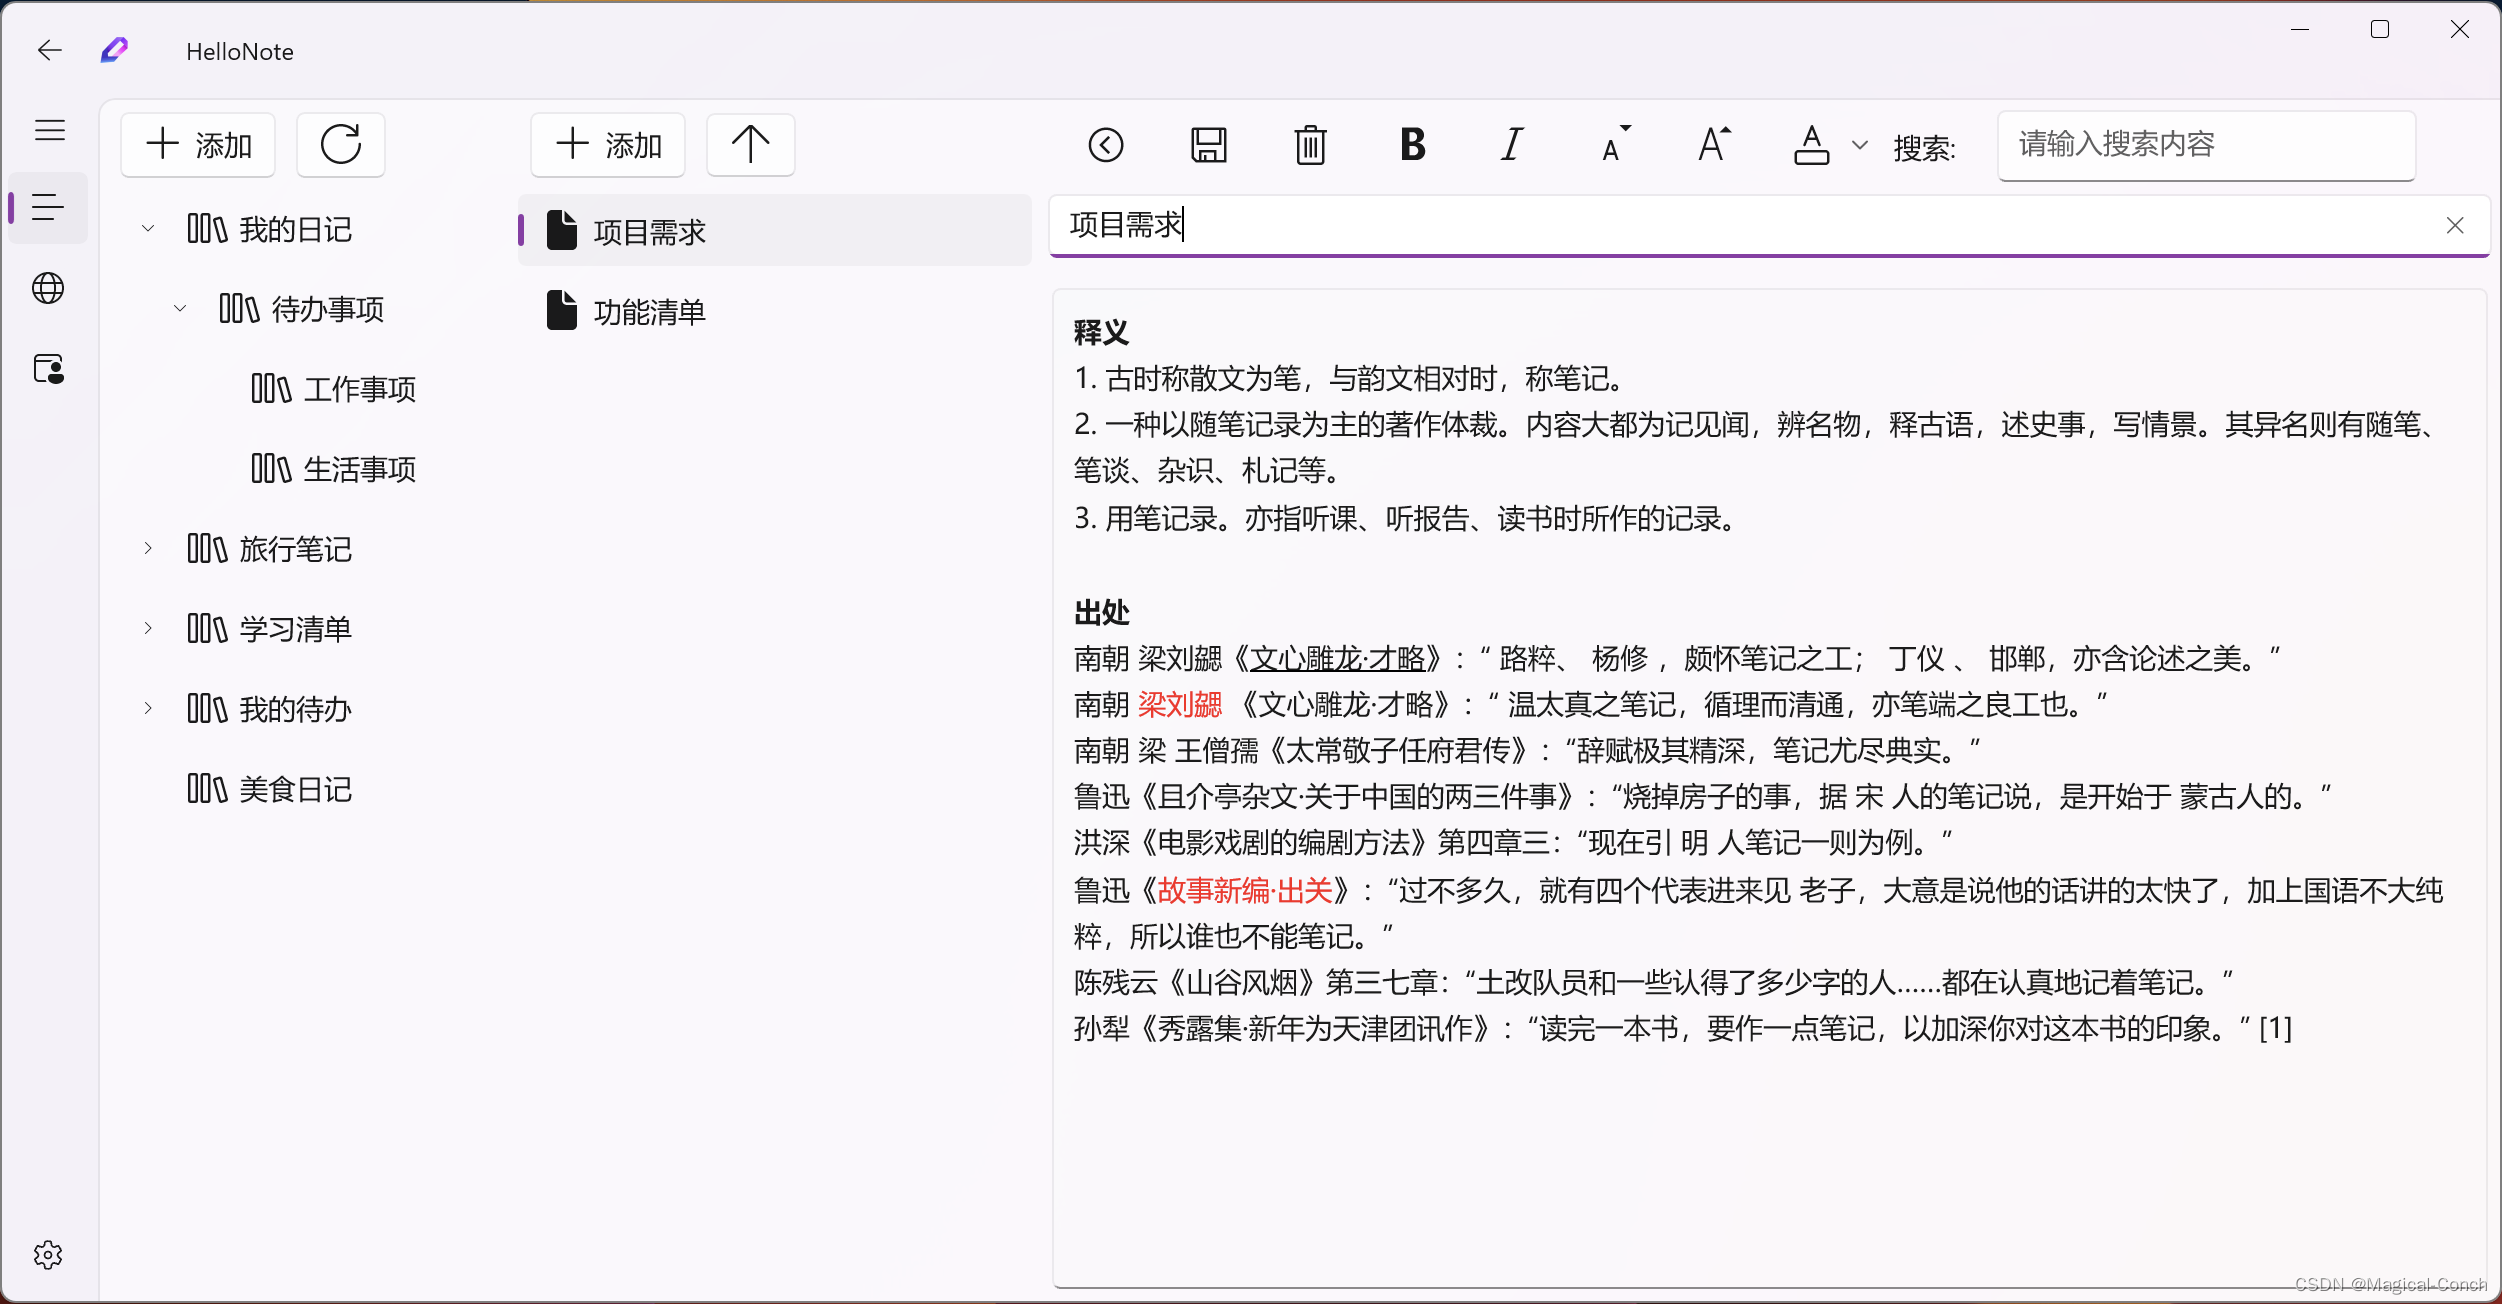This screenshot has width=2502, height=1304.
Task: Open the font color dropdown arrow
Action: [1860, 145]
